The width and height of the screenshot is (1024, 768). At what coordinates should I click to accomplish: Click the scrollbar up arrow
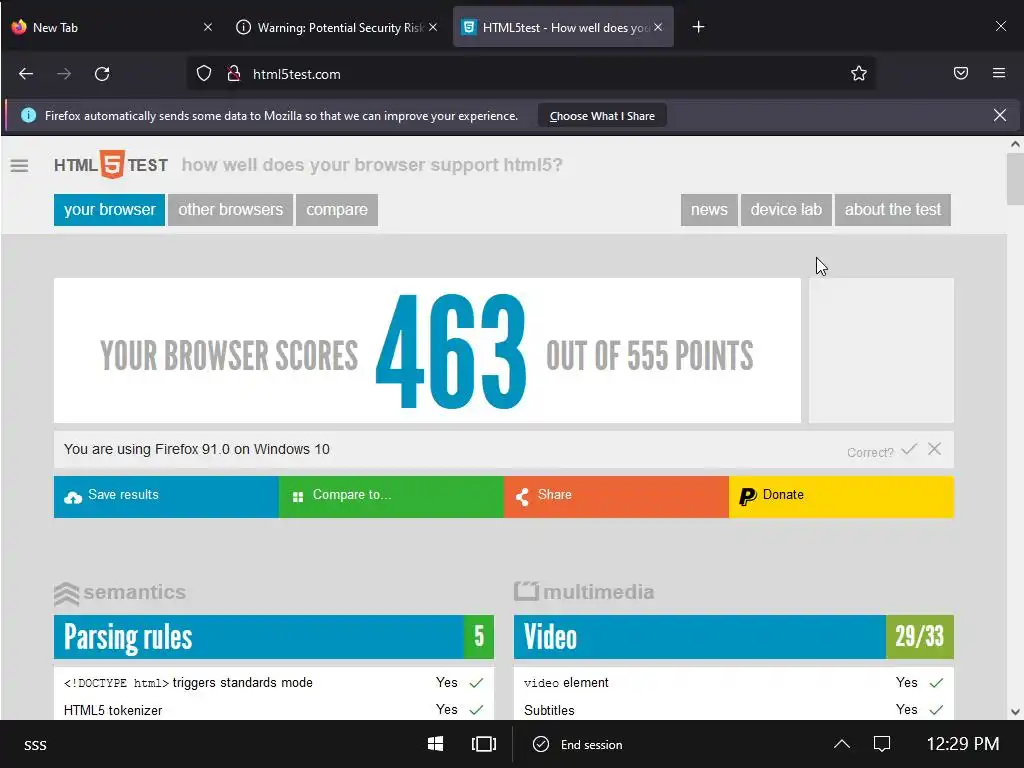pos(1015,144)
